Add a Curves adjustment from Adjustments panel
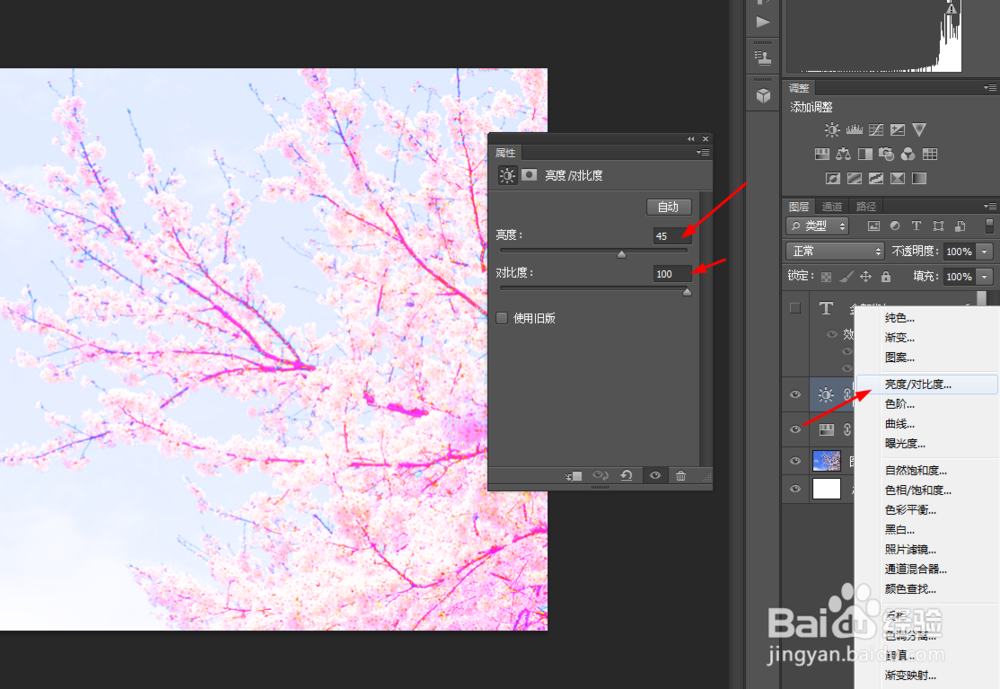 coord(876,130)
